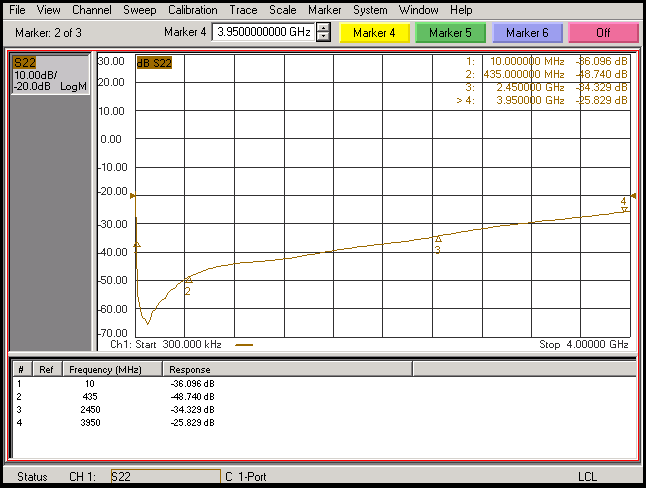
Task: Select marker 3 triangle on the trace
Action: coord(438,239)
